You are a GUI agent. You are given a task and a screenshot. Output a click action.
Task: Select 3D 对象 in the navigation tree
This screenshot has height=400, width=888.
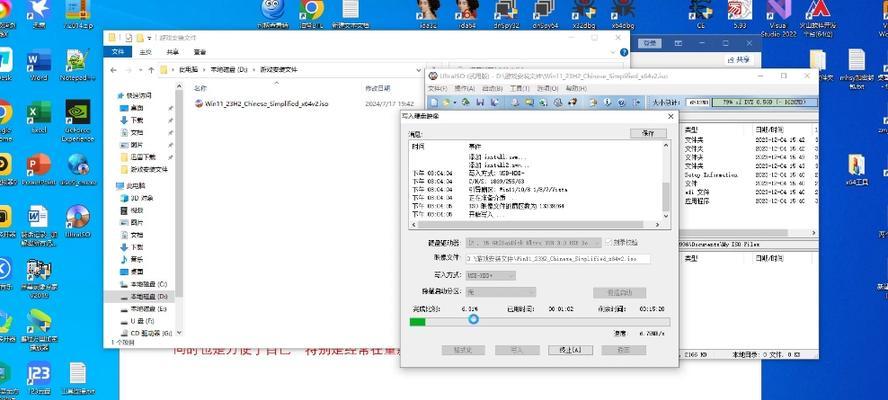tap(137, 198)
